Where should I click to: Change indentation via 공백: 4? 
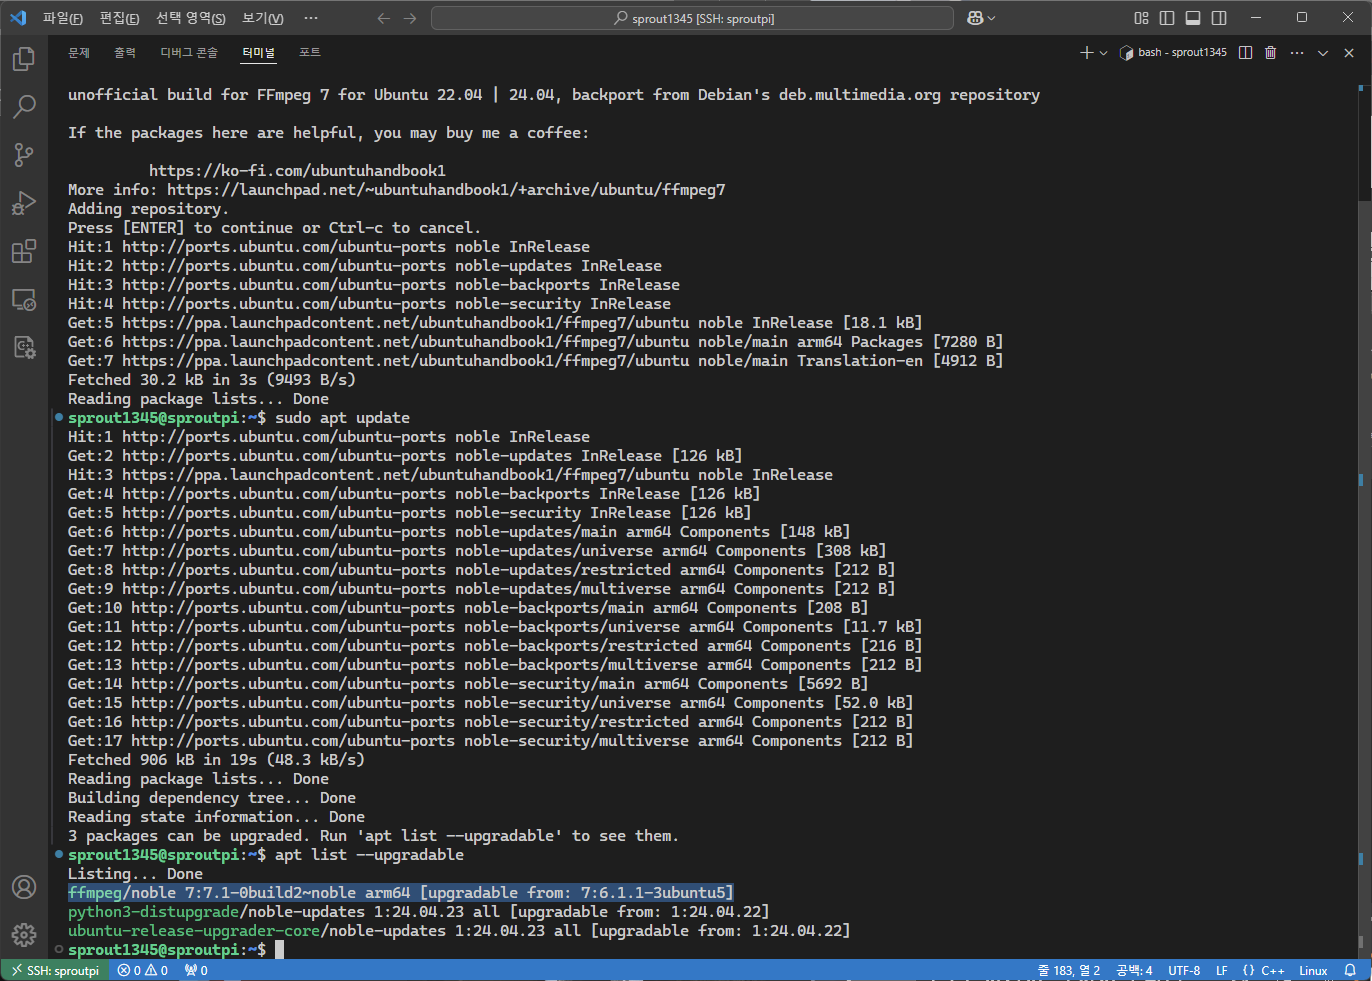(x=1134, y=970)
